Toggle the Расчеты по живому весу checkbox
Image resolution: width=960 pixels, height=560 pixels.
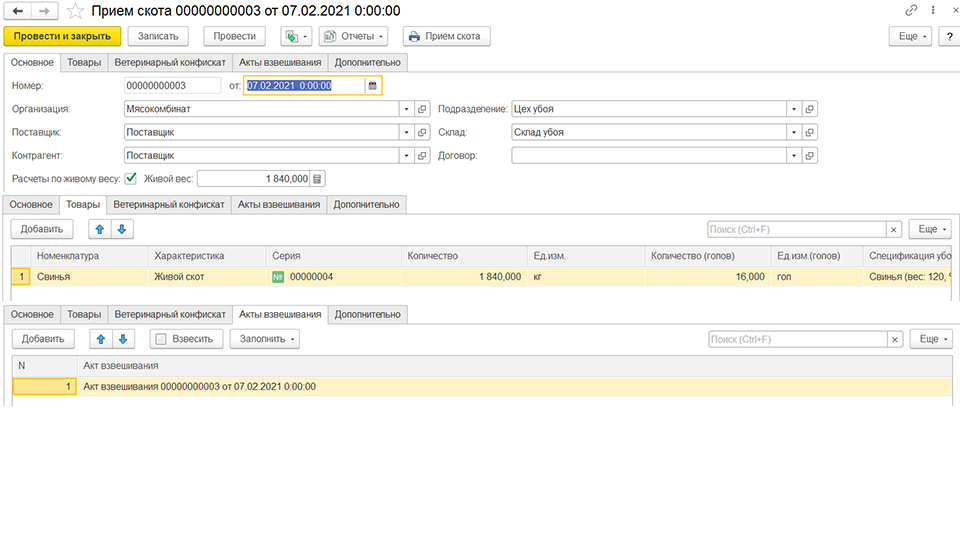pos(130,178)
